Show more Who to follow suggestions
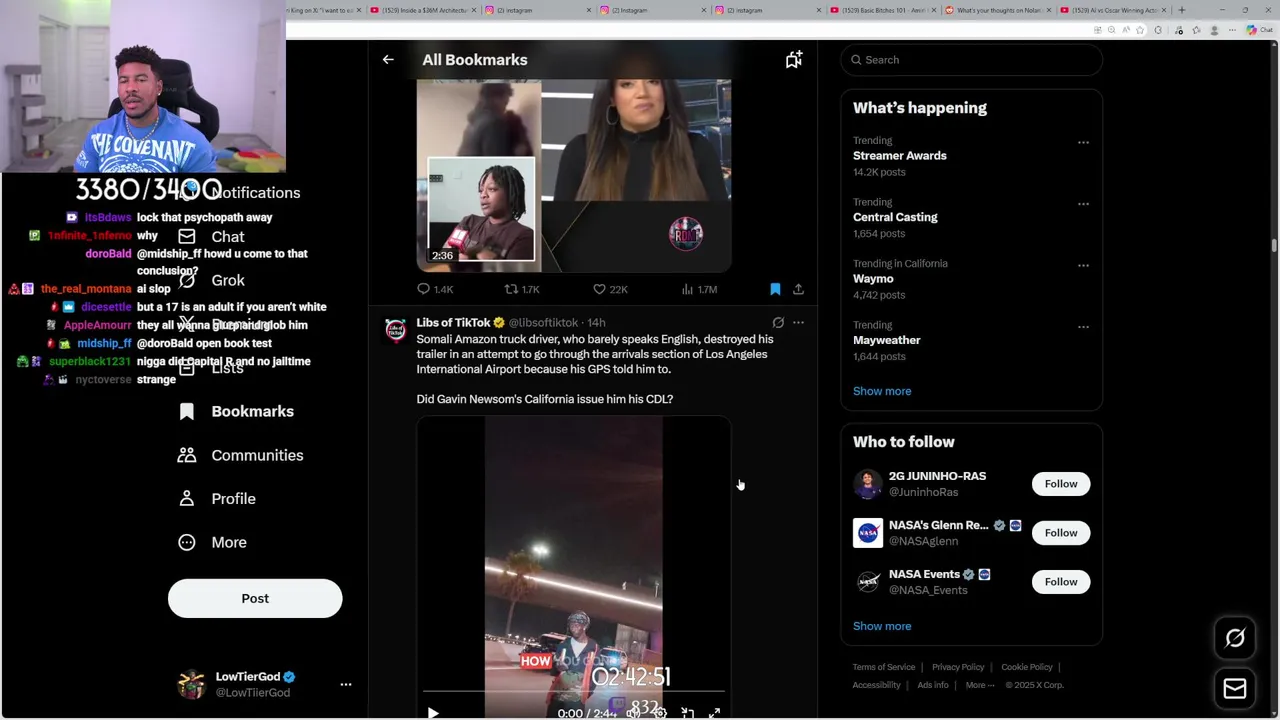 882,626
